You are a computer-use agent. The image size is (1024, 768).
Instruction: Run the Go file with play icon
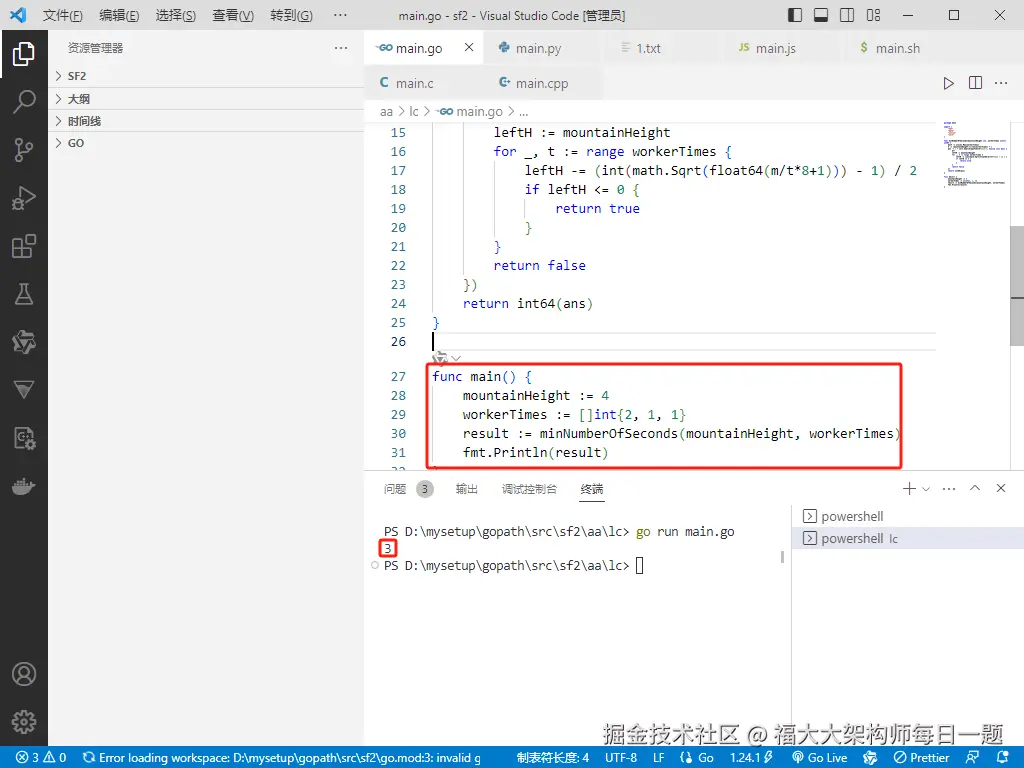[948, 83]
